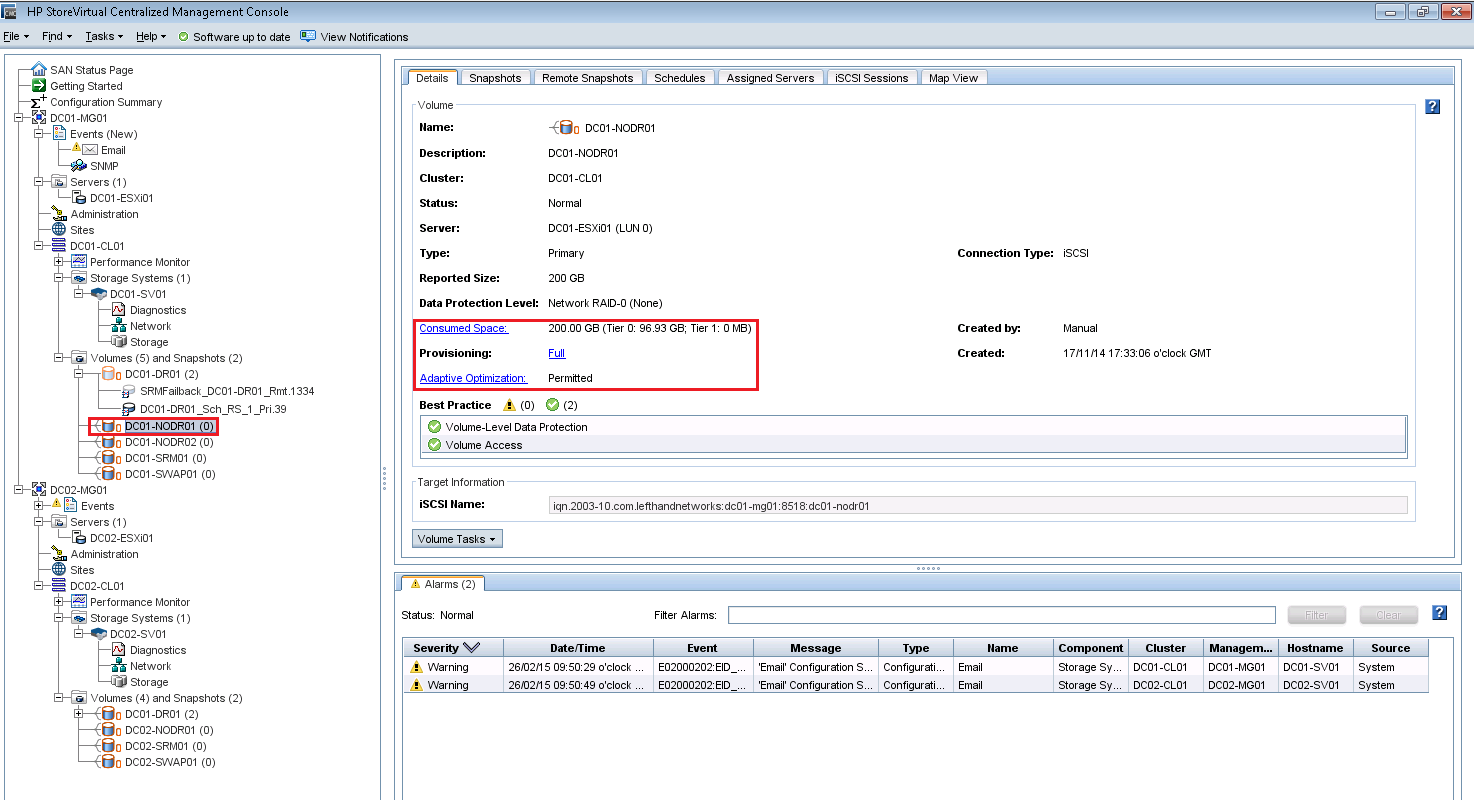Collapse the DC01-CL01 cluster tree node
The width and height of the screenshot is (1474, 800).
coord(39,246)
